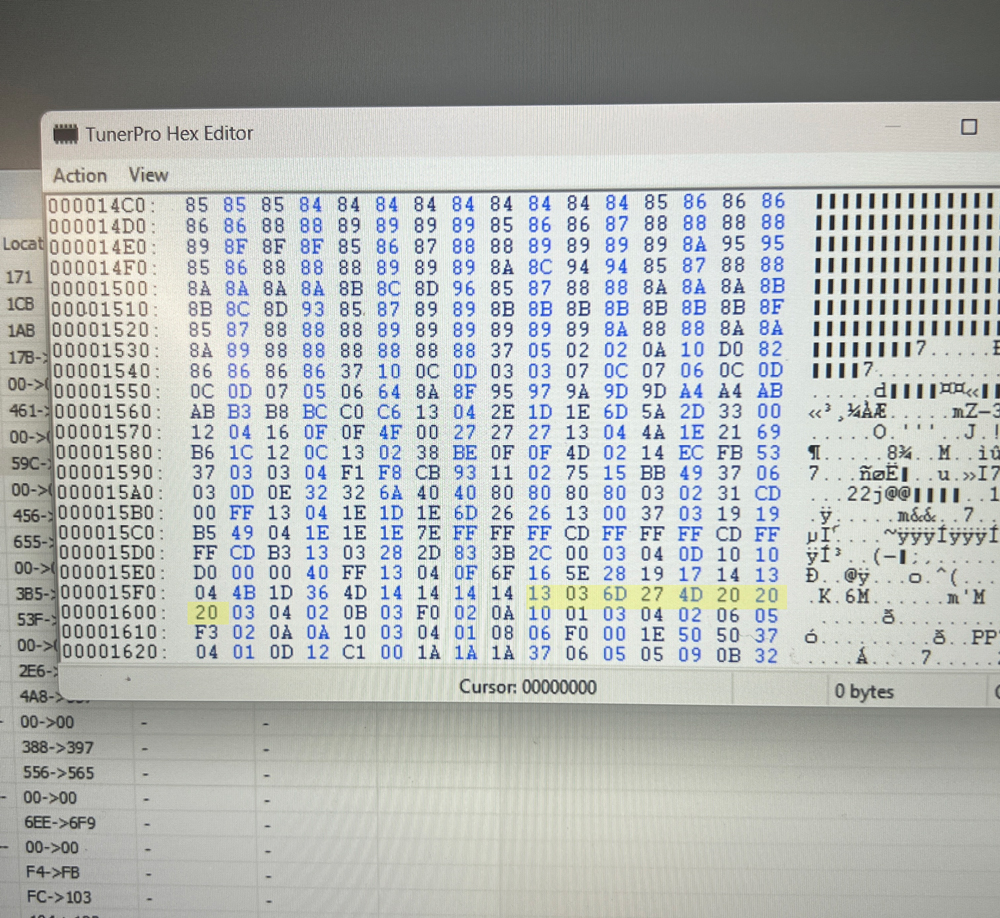Click byte D0 at start of row 000015E0
Viewport: 1000px width, 918px height.
click(203, 574)
